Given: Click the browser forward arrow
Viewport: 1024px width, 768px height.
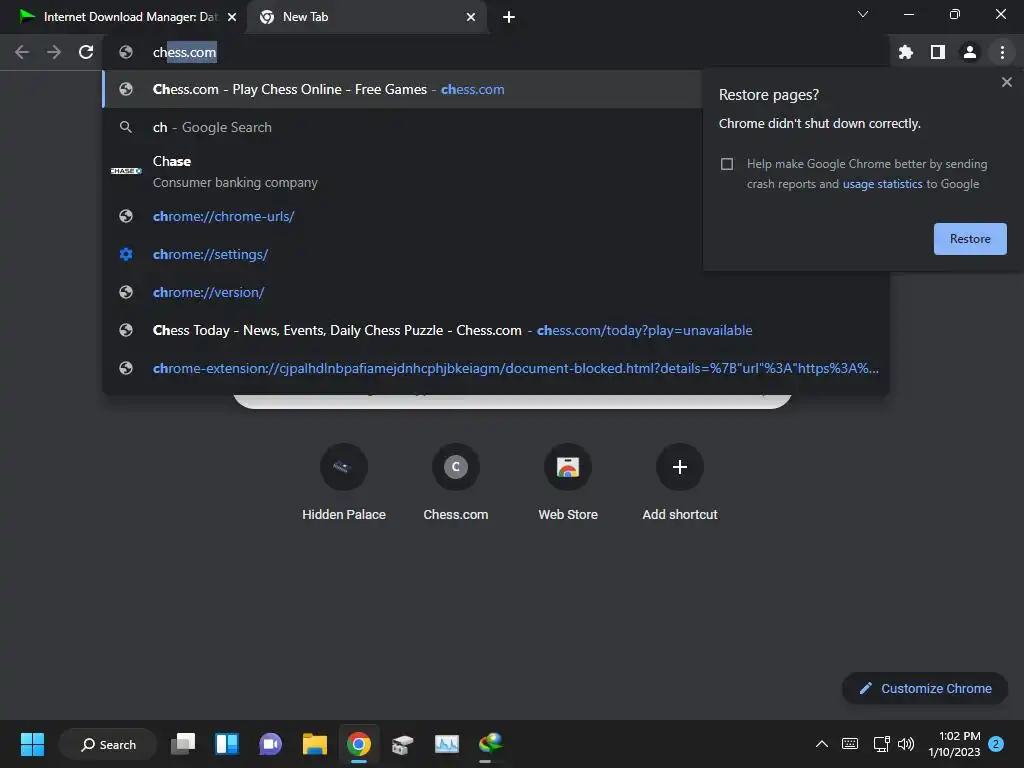Looking at the screenshot, I should [54, 52].
